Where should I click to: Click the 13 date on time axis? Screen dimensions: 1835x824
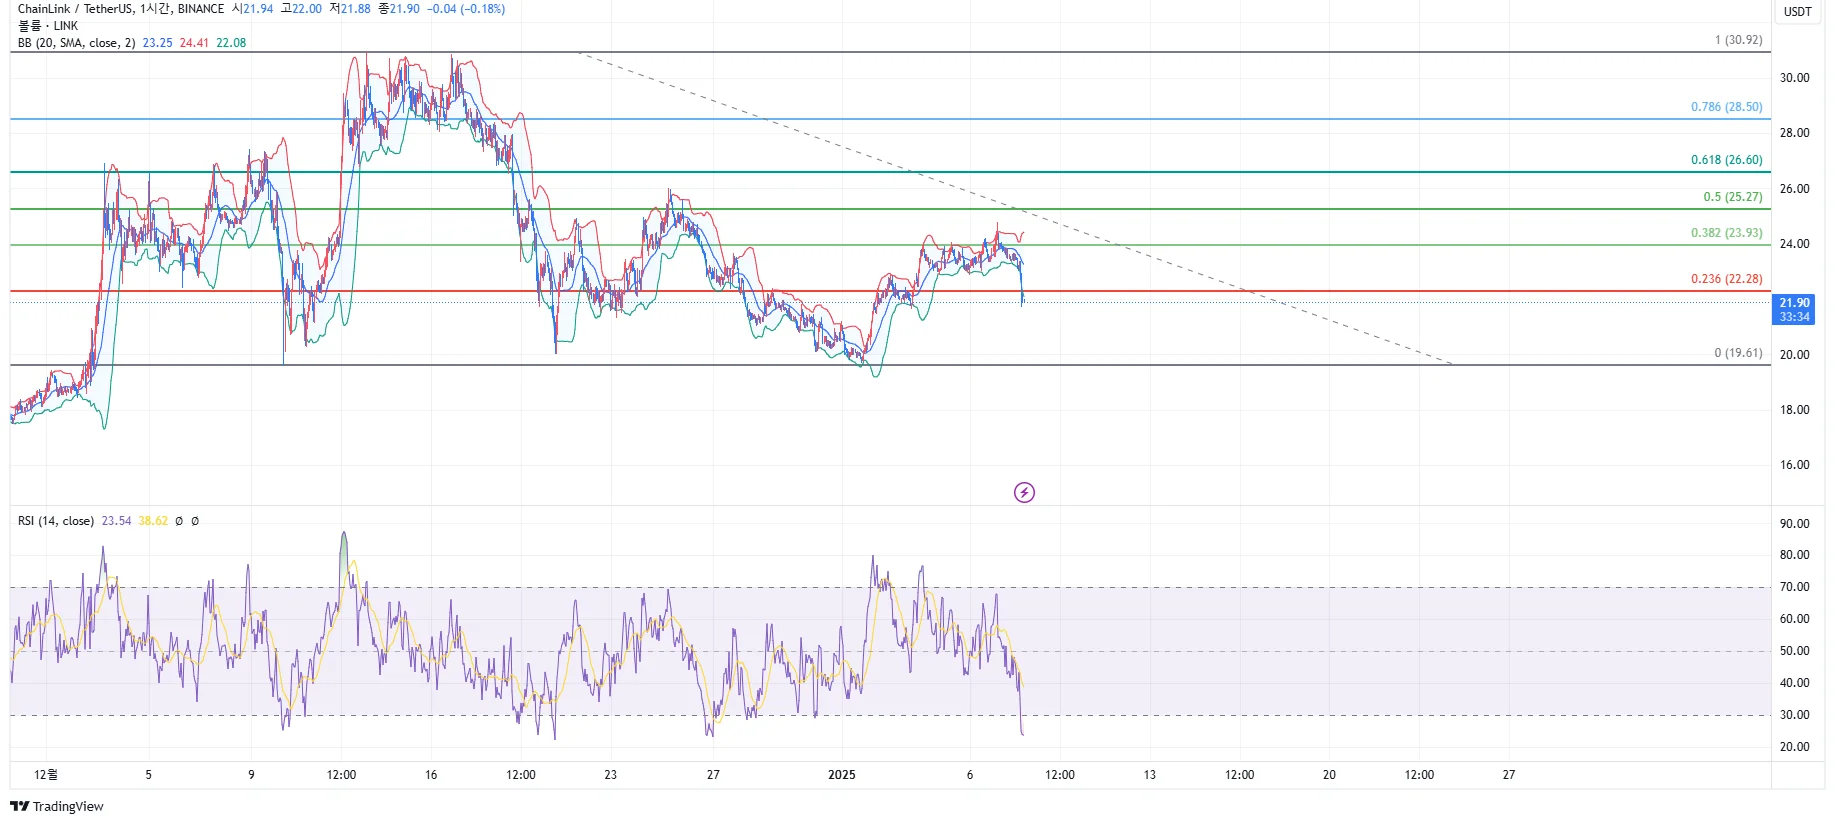1150,775
